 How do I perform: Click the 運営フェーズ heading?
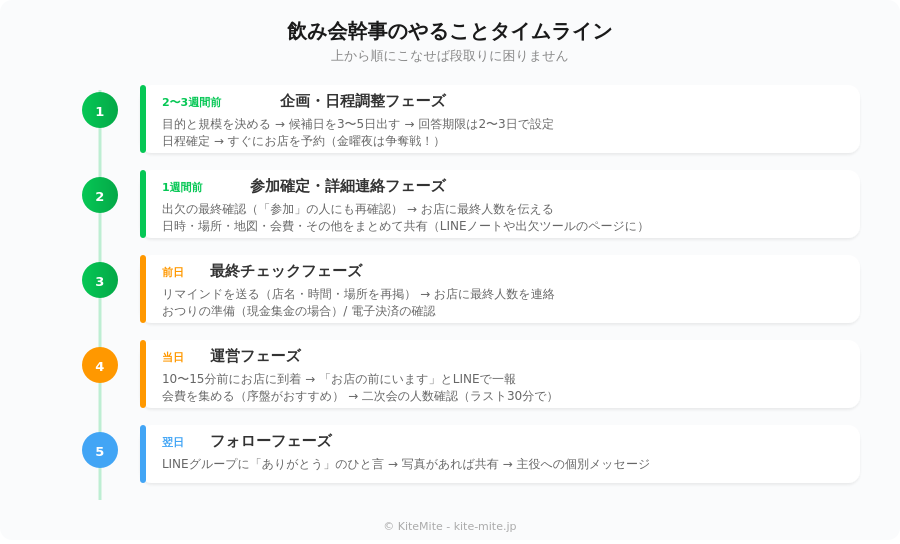pos(255,356)
